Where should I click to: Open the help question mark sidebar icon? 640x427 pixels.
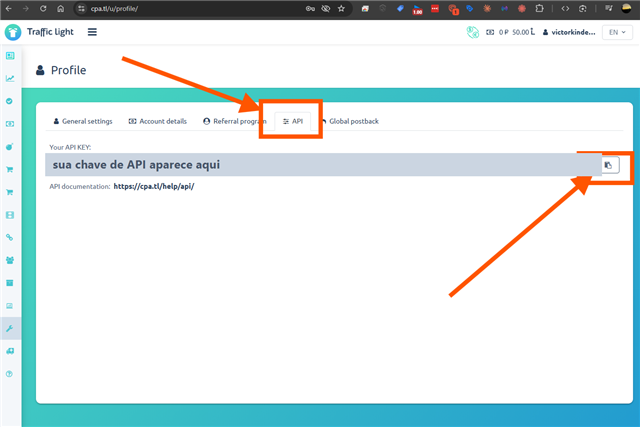tap(9, 374)
